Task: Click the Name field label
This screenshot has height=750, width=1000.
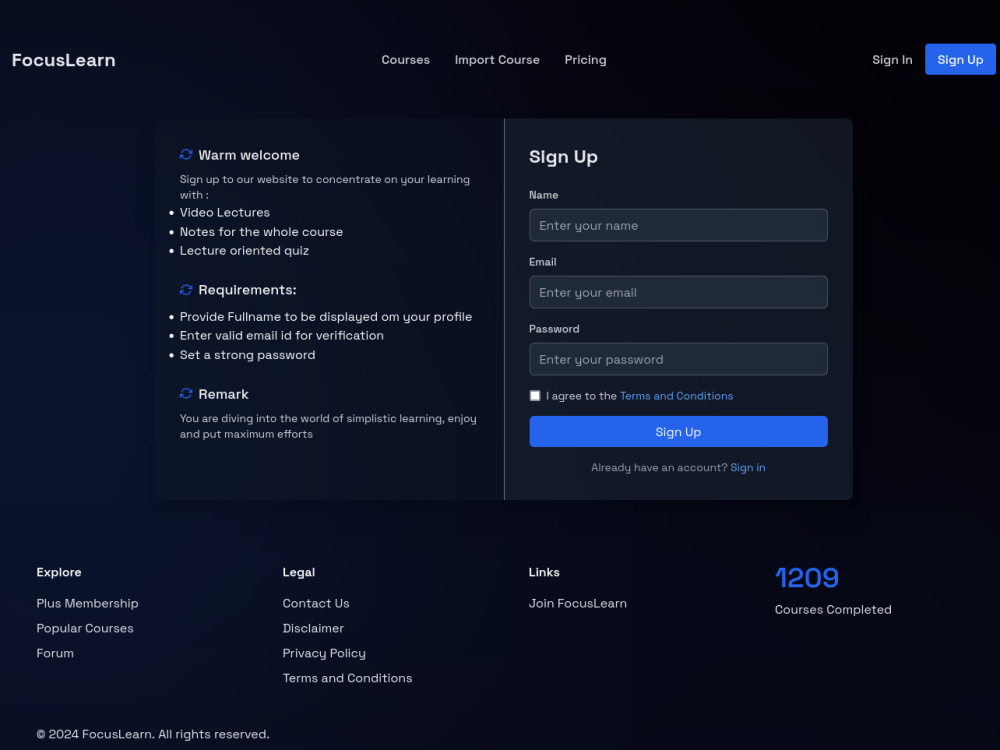Action: point(543,195)
